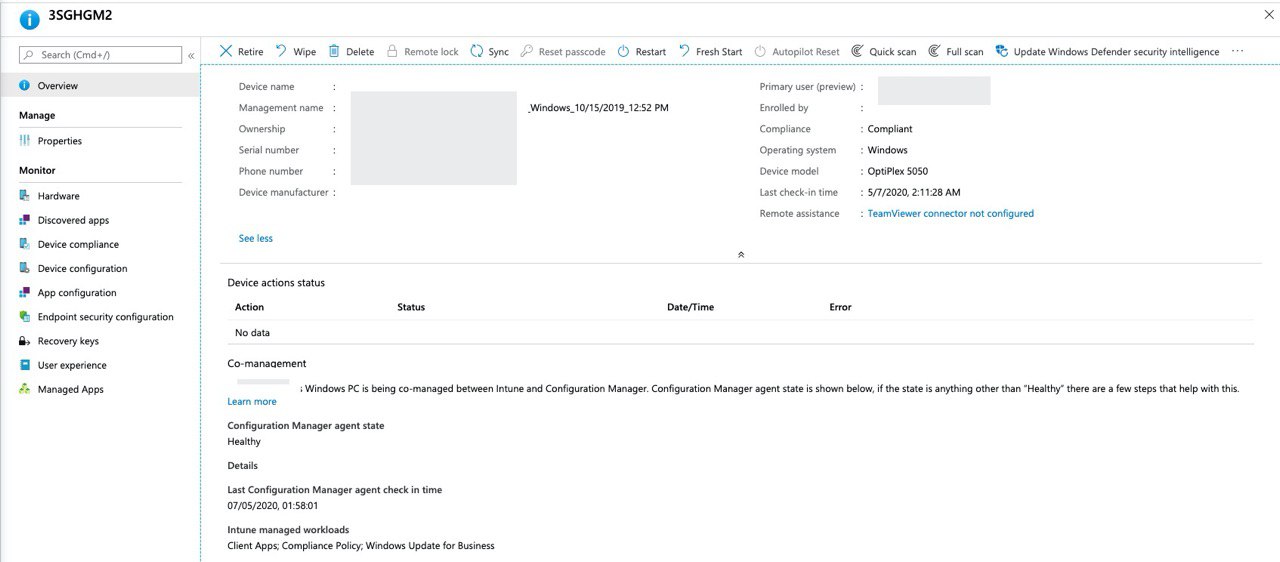The height and width of the screenshot is (562, 1280).
Task: Click the Properties bars icon
Action: [x=25, y=141]
